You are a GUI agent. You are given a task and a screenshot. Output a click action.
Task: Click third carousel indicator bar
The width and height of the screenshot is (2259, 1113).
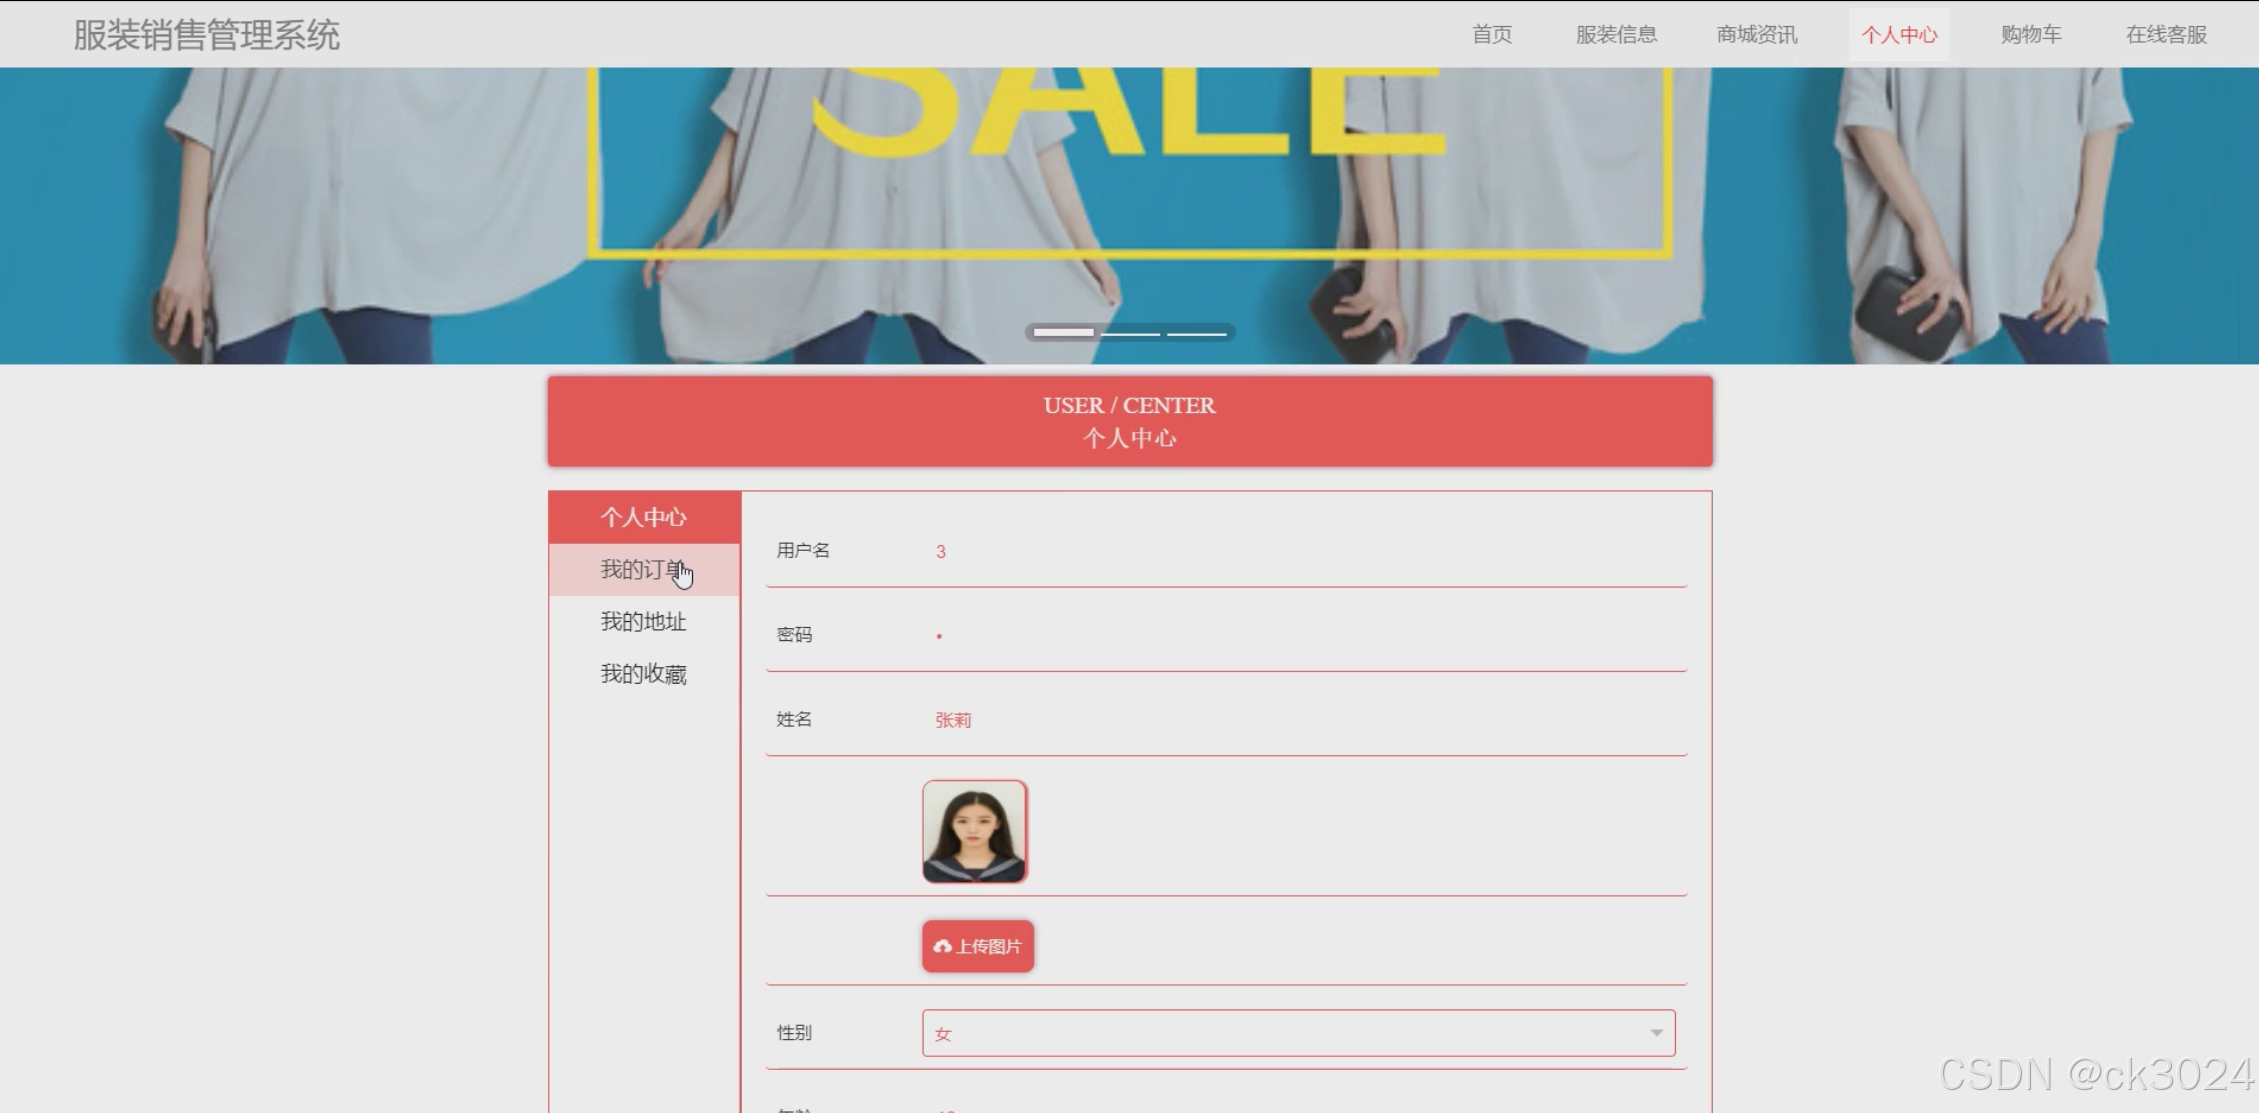pyautogui.click(x=1197, y=332)
